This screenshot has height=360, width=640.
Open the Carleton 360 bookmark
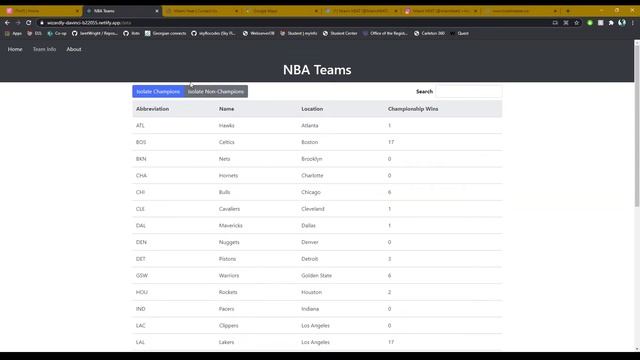[x=429, y=33]
